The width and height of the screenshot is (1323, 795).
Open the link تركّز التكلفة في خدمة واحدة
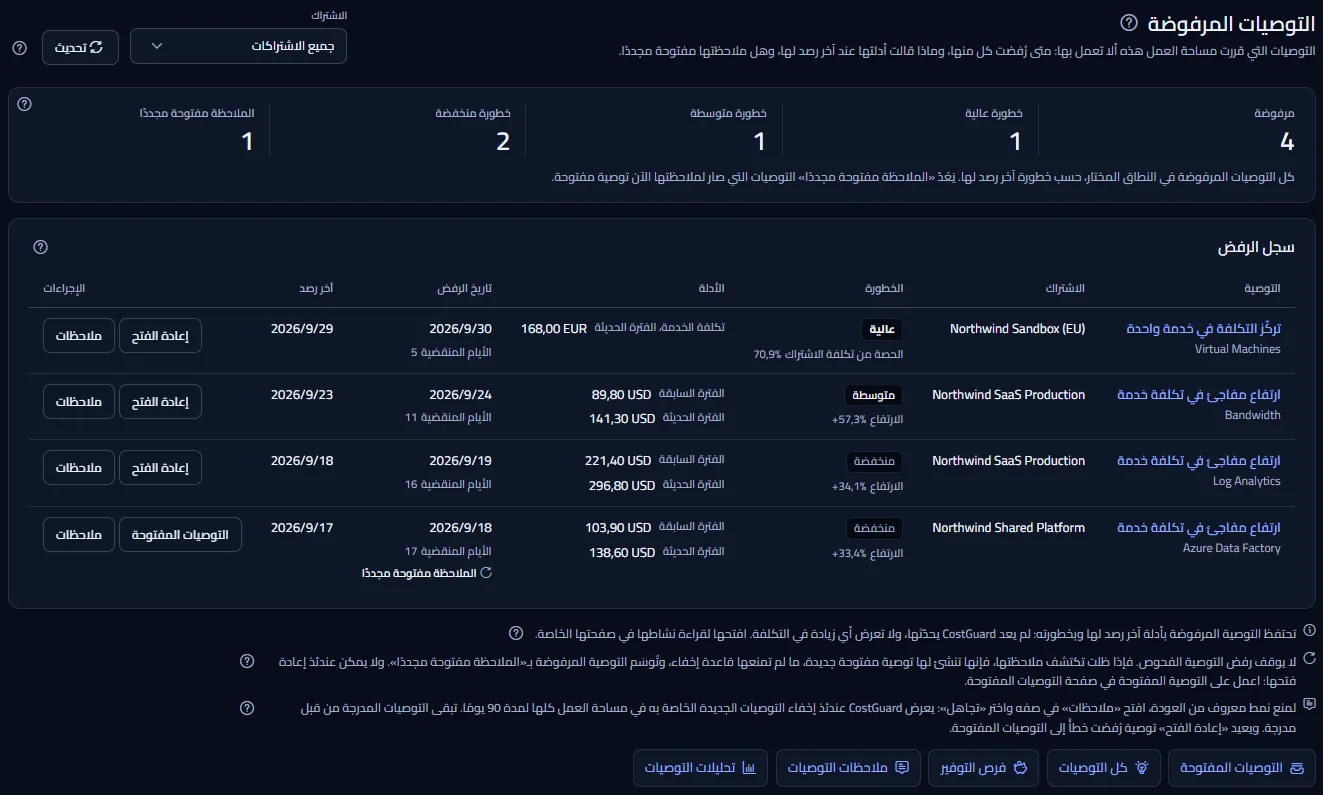tap(1203, 329)
